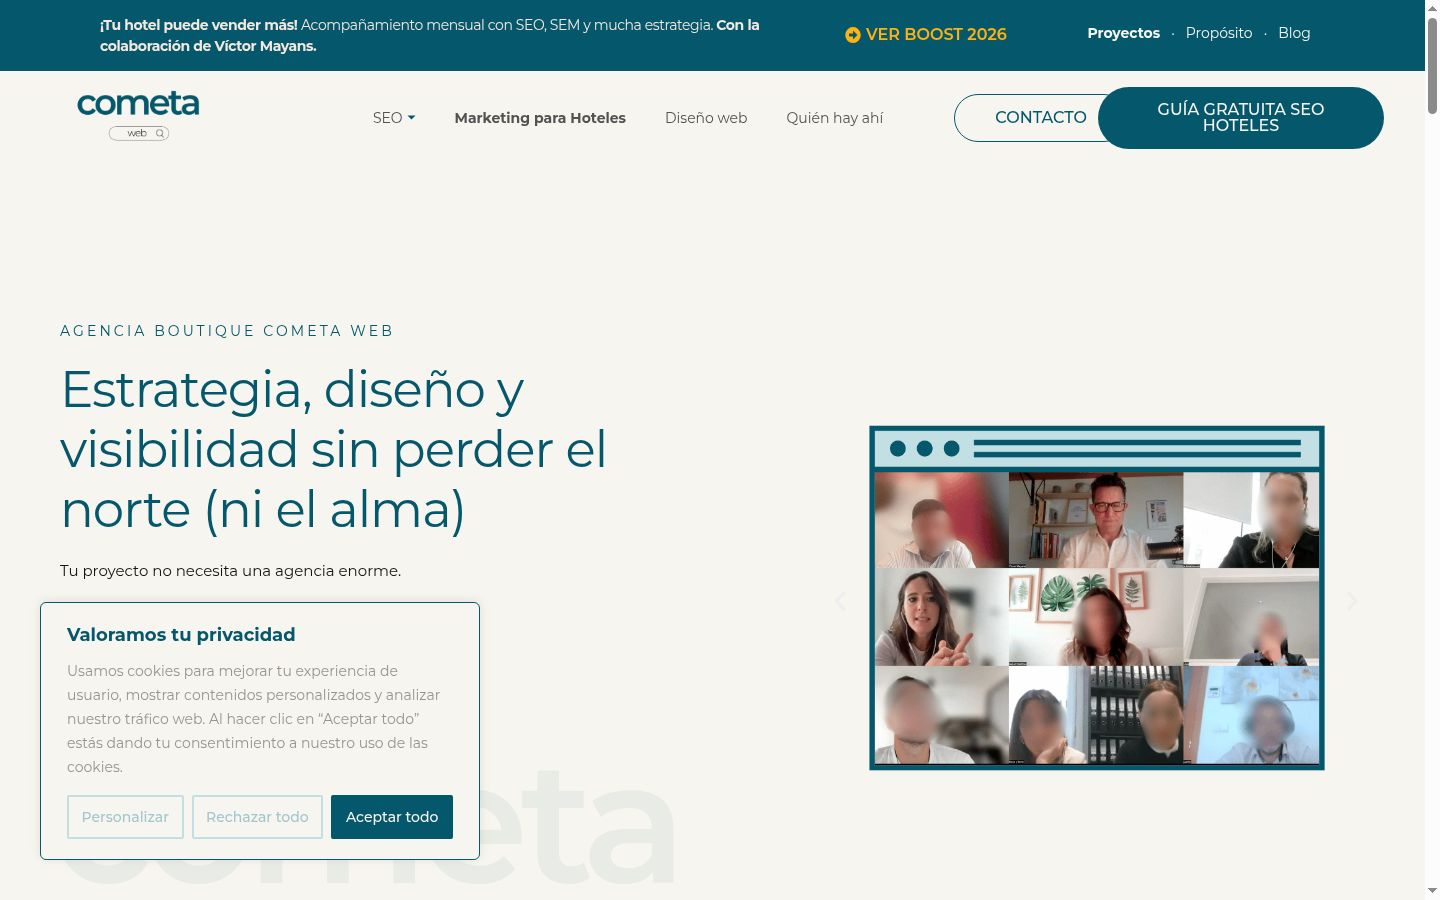Click 'Tu proyecto no necesita una agencia enorme' text
This screenshot has height=900, width=1440.
(230, 571)
